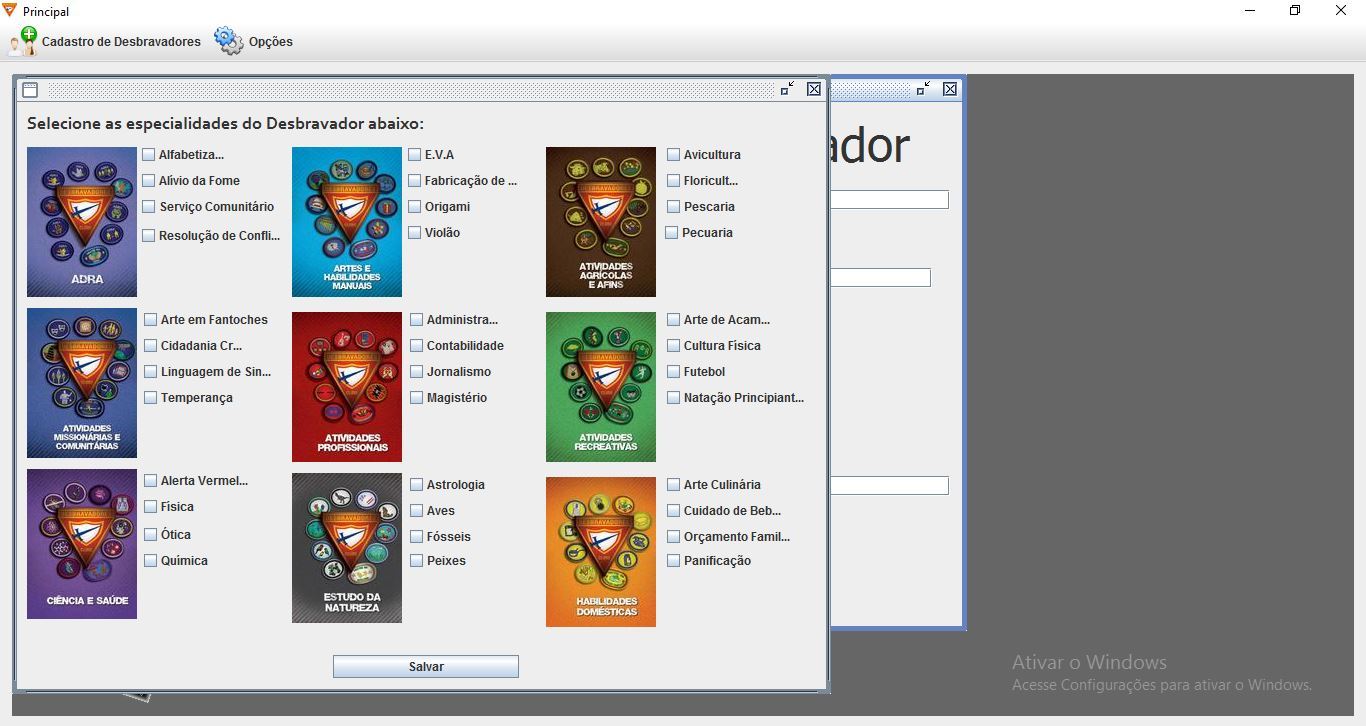This screenshot has height=726, width=1366.
Task: Select the Química checkbox
Action: [151, 561]
